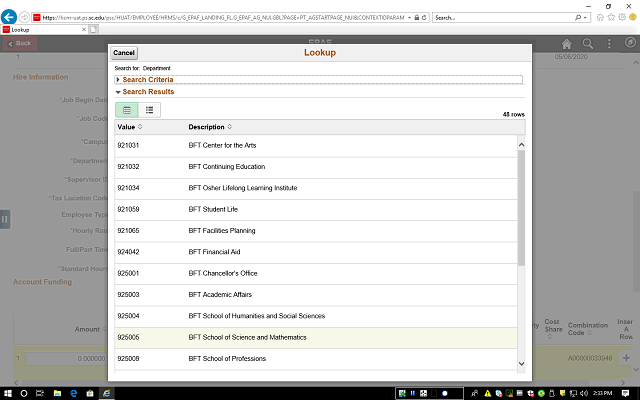
Task: Open browser favorites star icon
Action: (x=611, y=17)
